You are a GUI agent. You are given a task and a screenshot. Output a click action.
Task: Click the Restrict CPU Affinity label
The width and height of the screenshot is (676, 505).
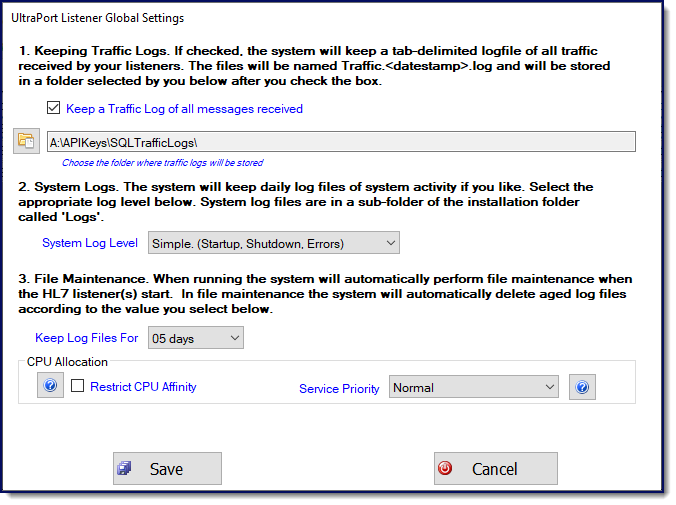(x=143, y=386)
